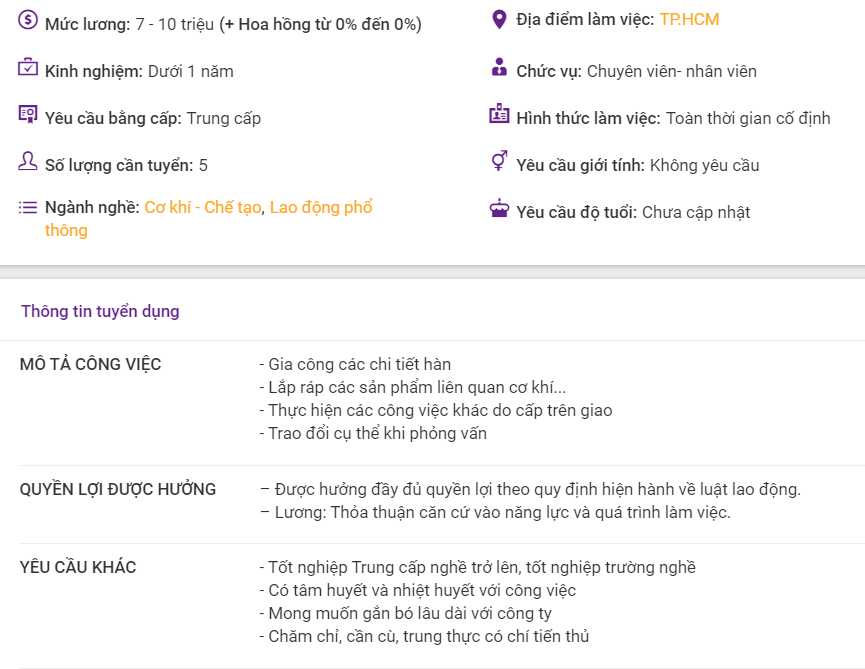Click the location pin icon
Viewport: 865px width, 669px height.
(499, 19)
